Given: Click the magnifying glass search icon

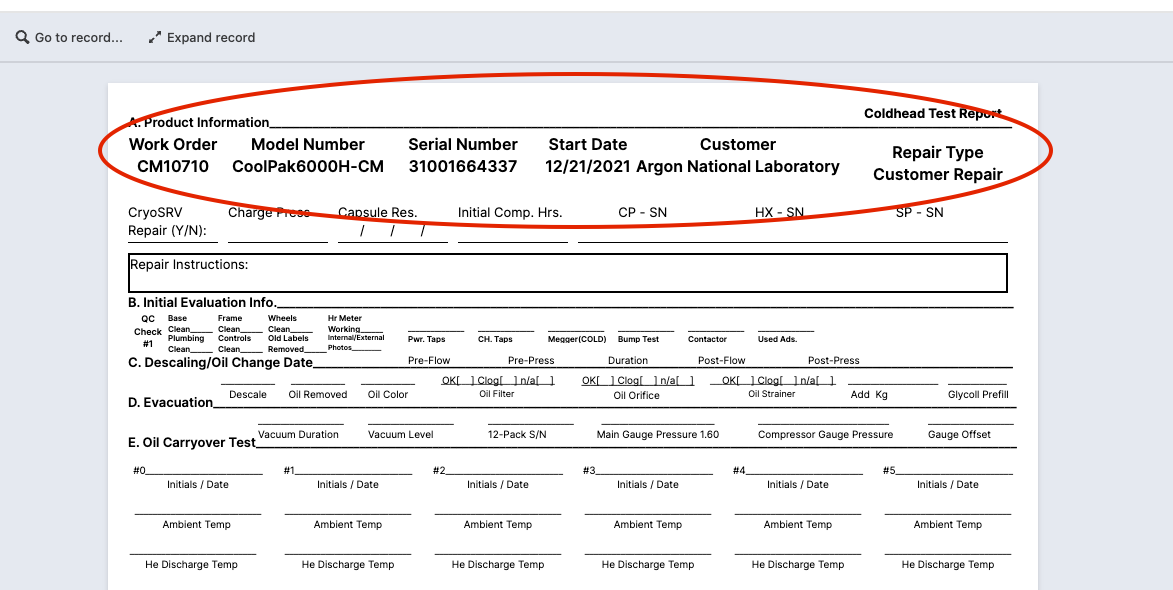Looking at the screenshot, I should coord(22,37).
